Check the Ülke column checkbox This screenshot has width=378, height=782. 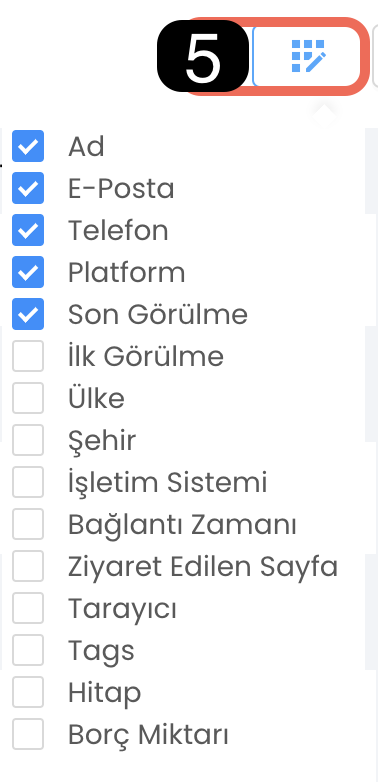[28, 397]
